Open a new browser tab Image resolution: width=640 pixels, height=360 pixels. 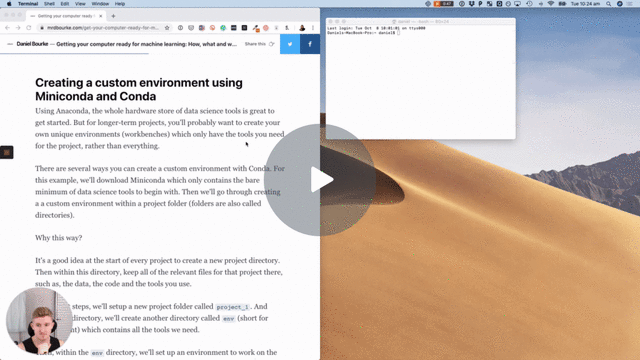coord(113,16)
